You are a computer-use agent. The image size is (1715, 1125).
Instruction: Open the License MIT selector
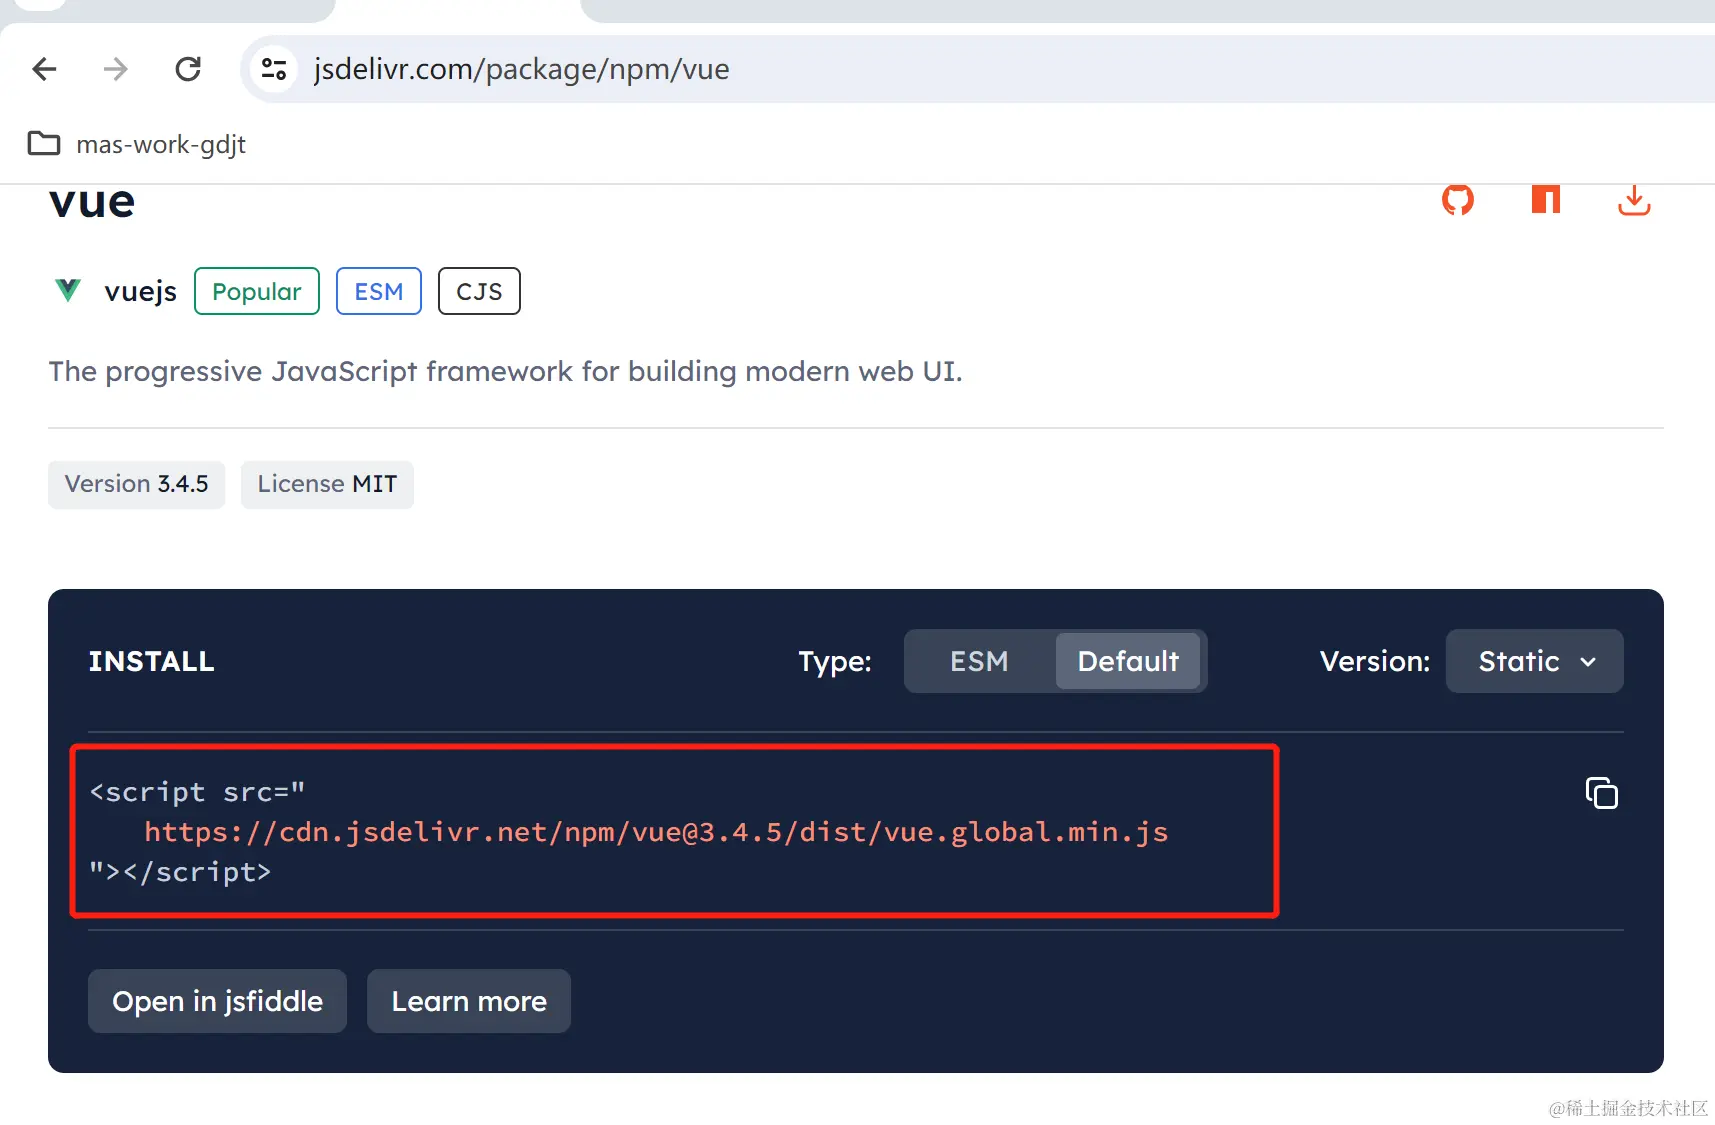click(x=327, y=484)
